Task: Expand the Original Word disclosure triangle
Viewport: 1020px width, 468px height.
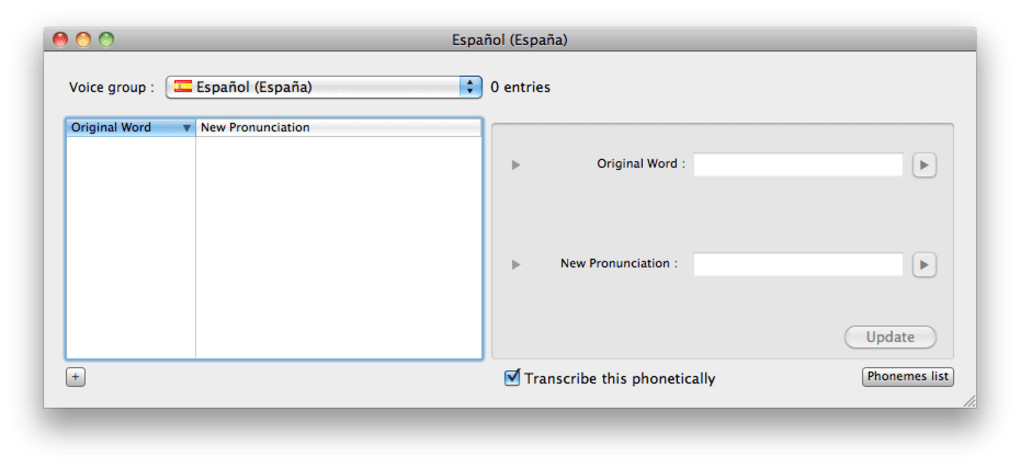Action: (516, 165)
